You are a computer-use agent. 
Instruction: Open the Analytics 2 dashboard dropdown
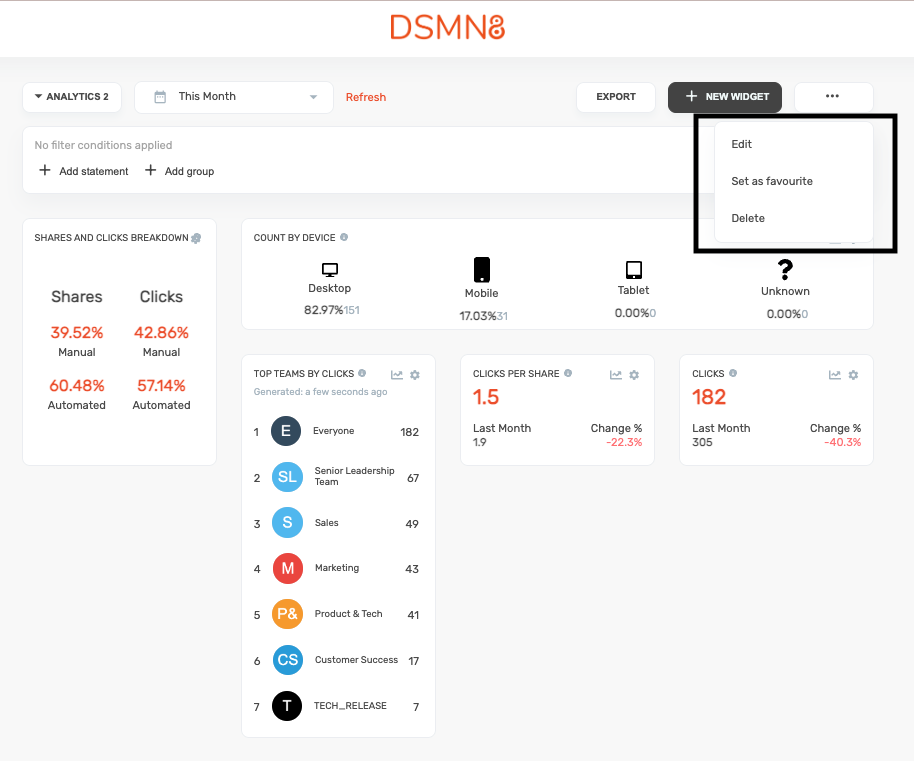pos(72,97)
